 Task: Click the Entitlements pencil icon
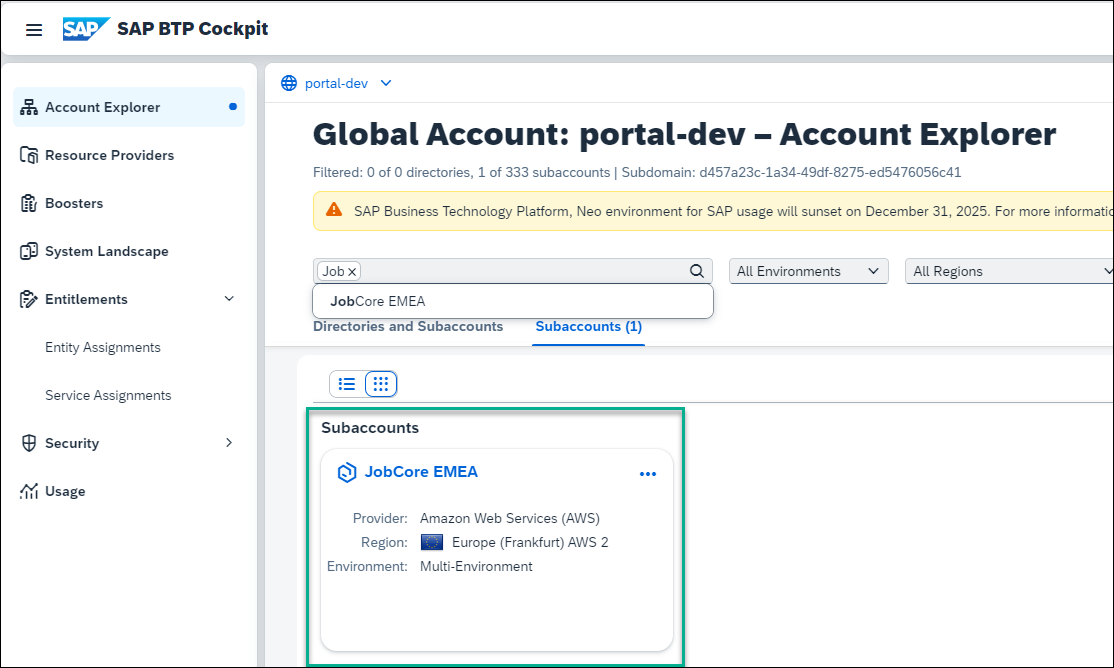[28, 299]
